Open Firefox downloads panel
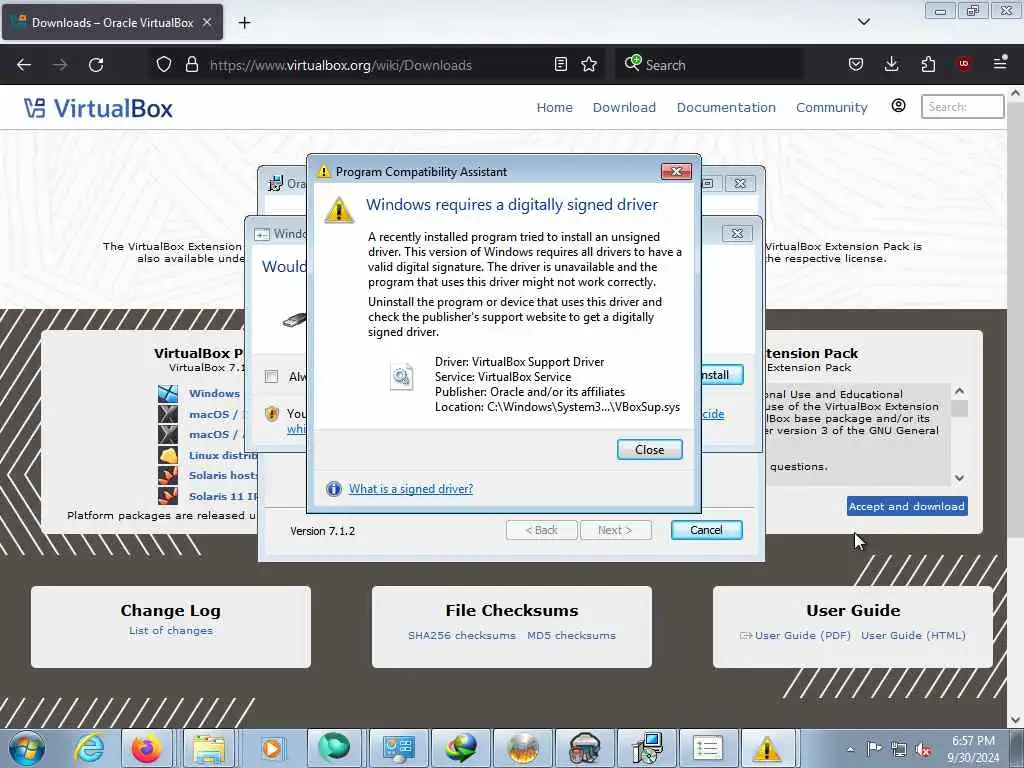This screenshot has height=768, width=1024. click(891, 65)
